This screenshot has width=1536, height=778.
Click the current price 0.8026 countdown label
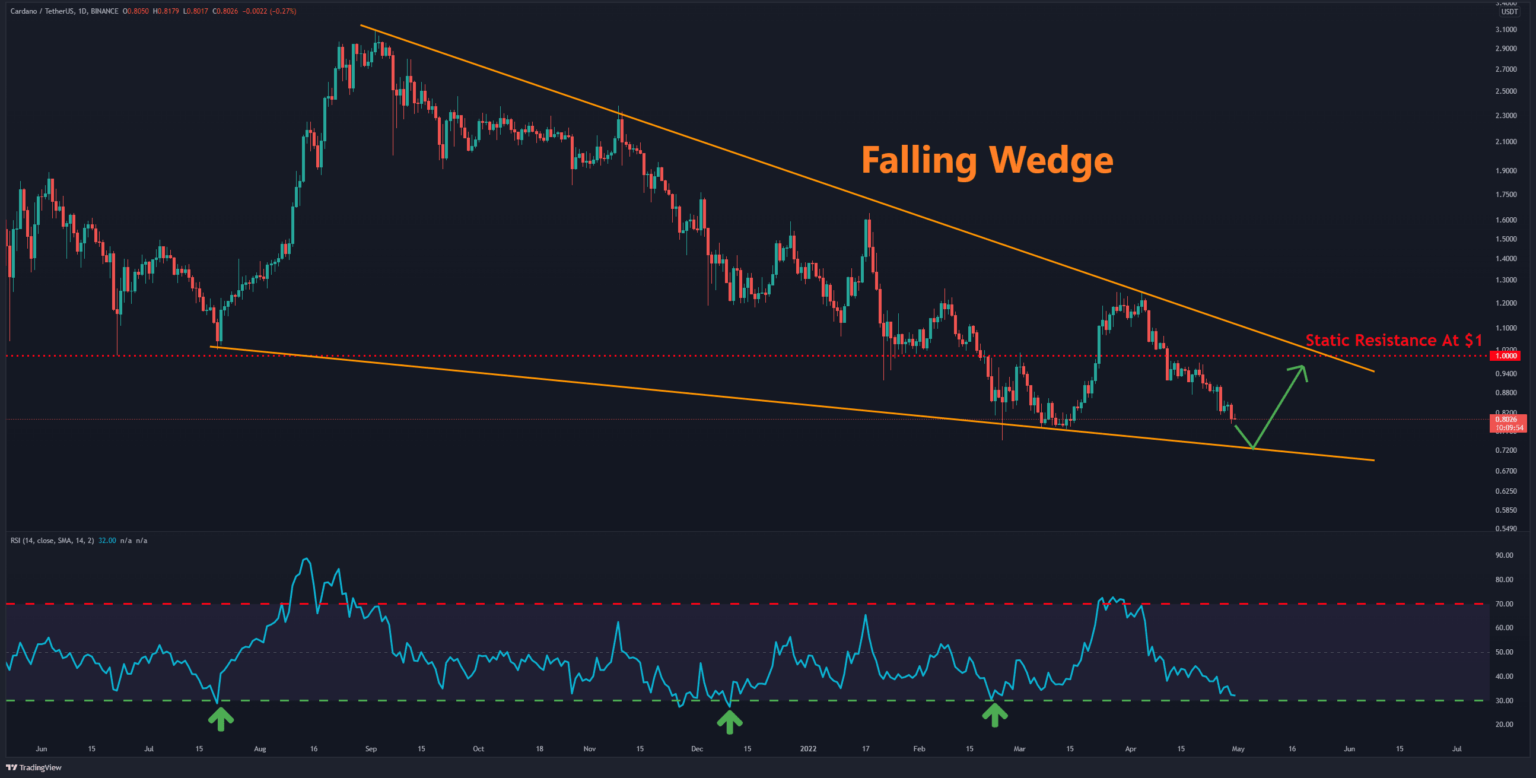pyautogui.click(x=1504, y=424)
